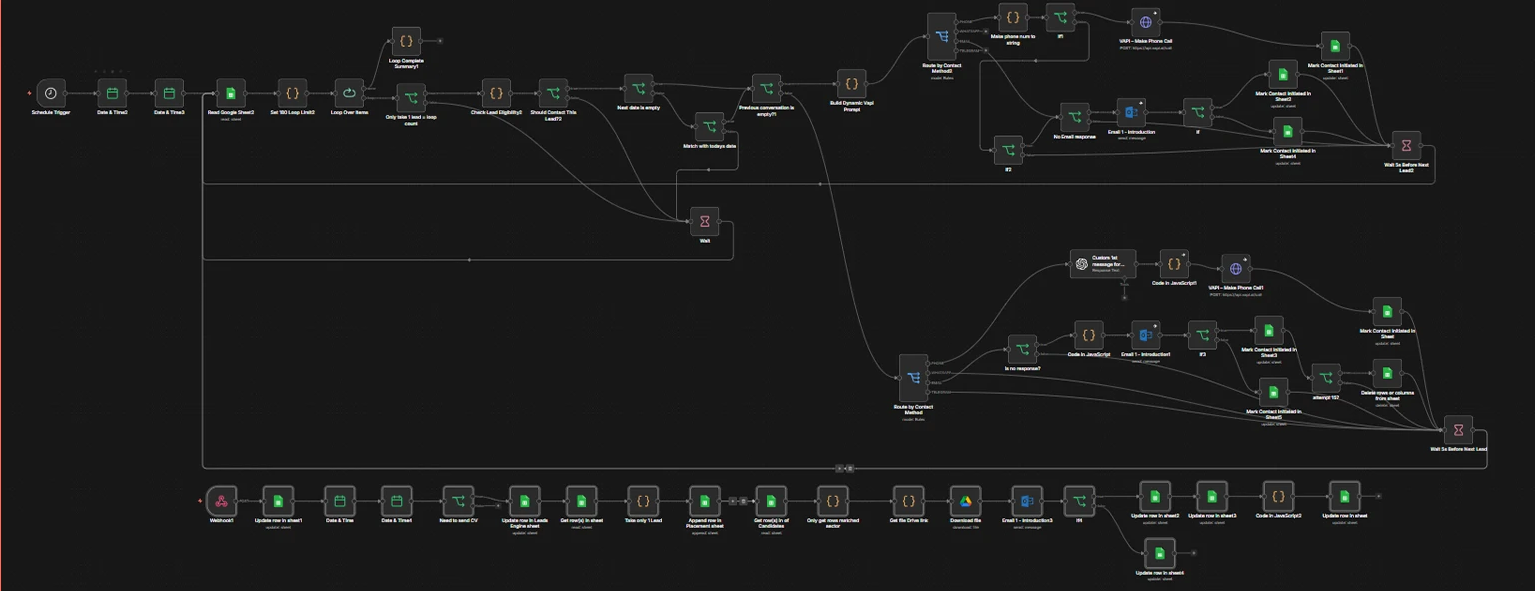Select the lower 'Route by Contact Method' switch node
The height and width of the screenshot is (591, 1535).
coord(914,378)
